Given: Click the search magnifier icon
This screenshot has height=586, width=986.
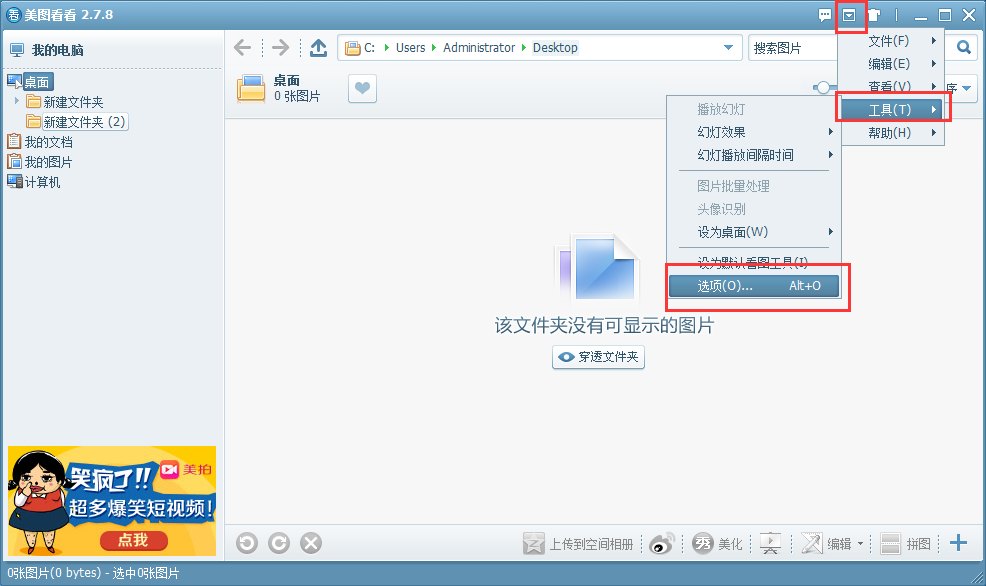Looking at the screenshot, I should coord(962,47).
